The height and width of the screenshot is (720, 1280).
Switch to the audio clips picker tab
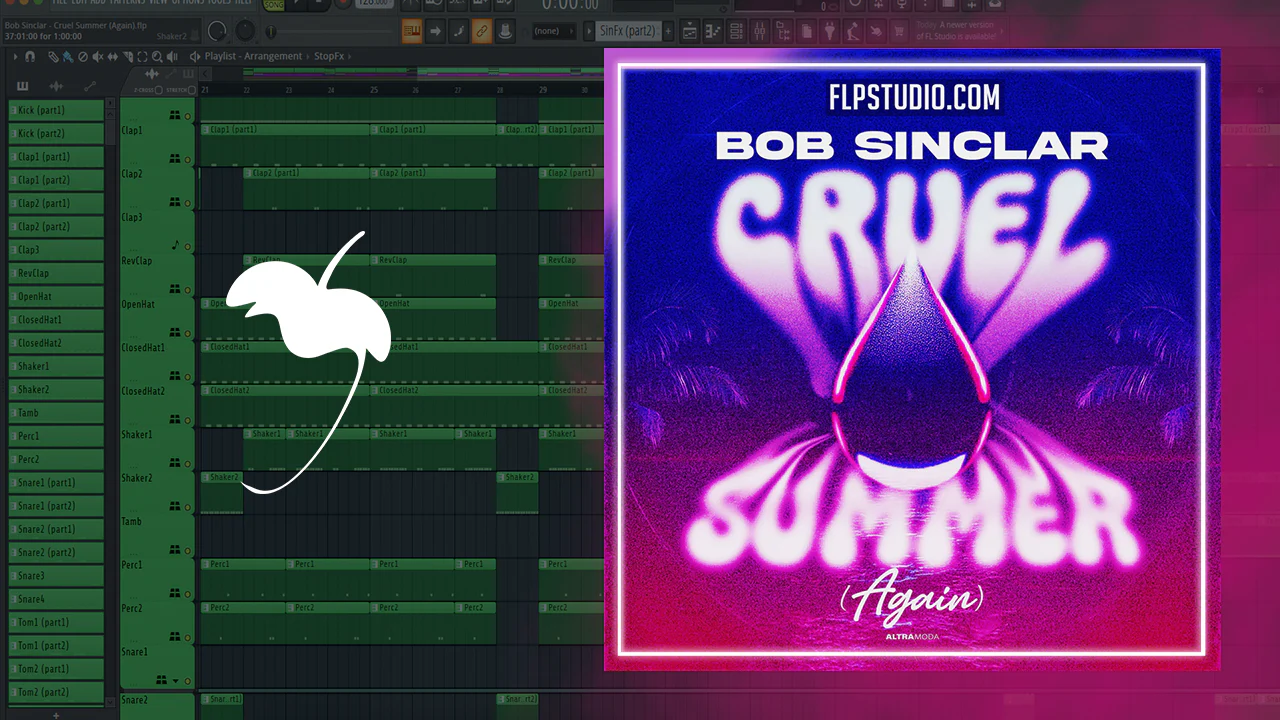pos(56,86)
